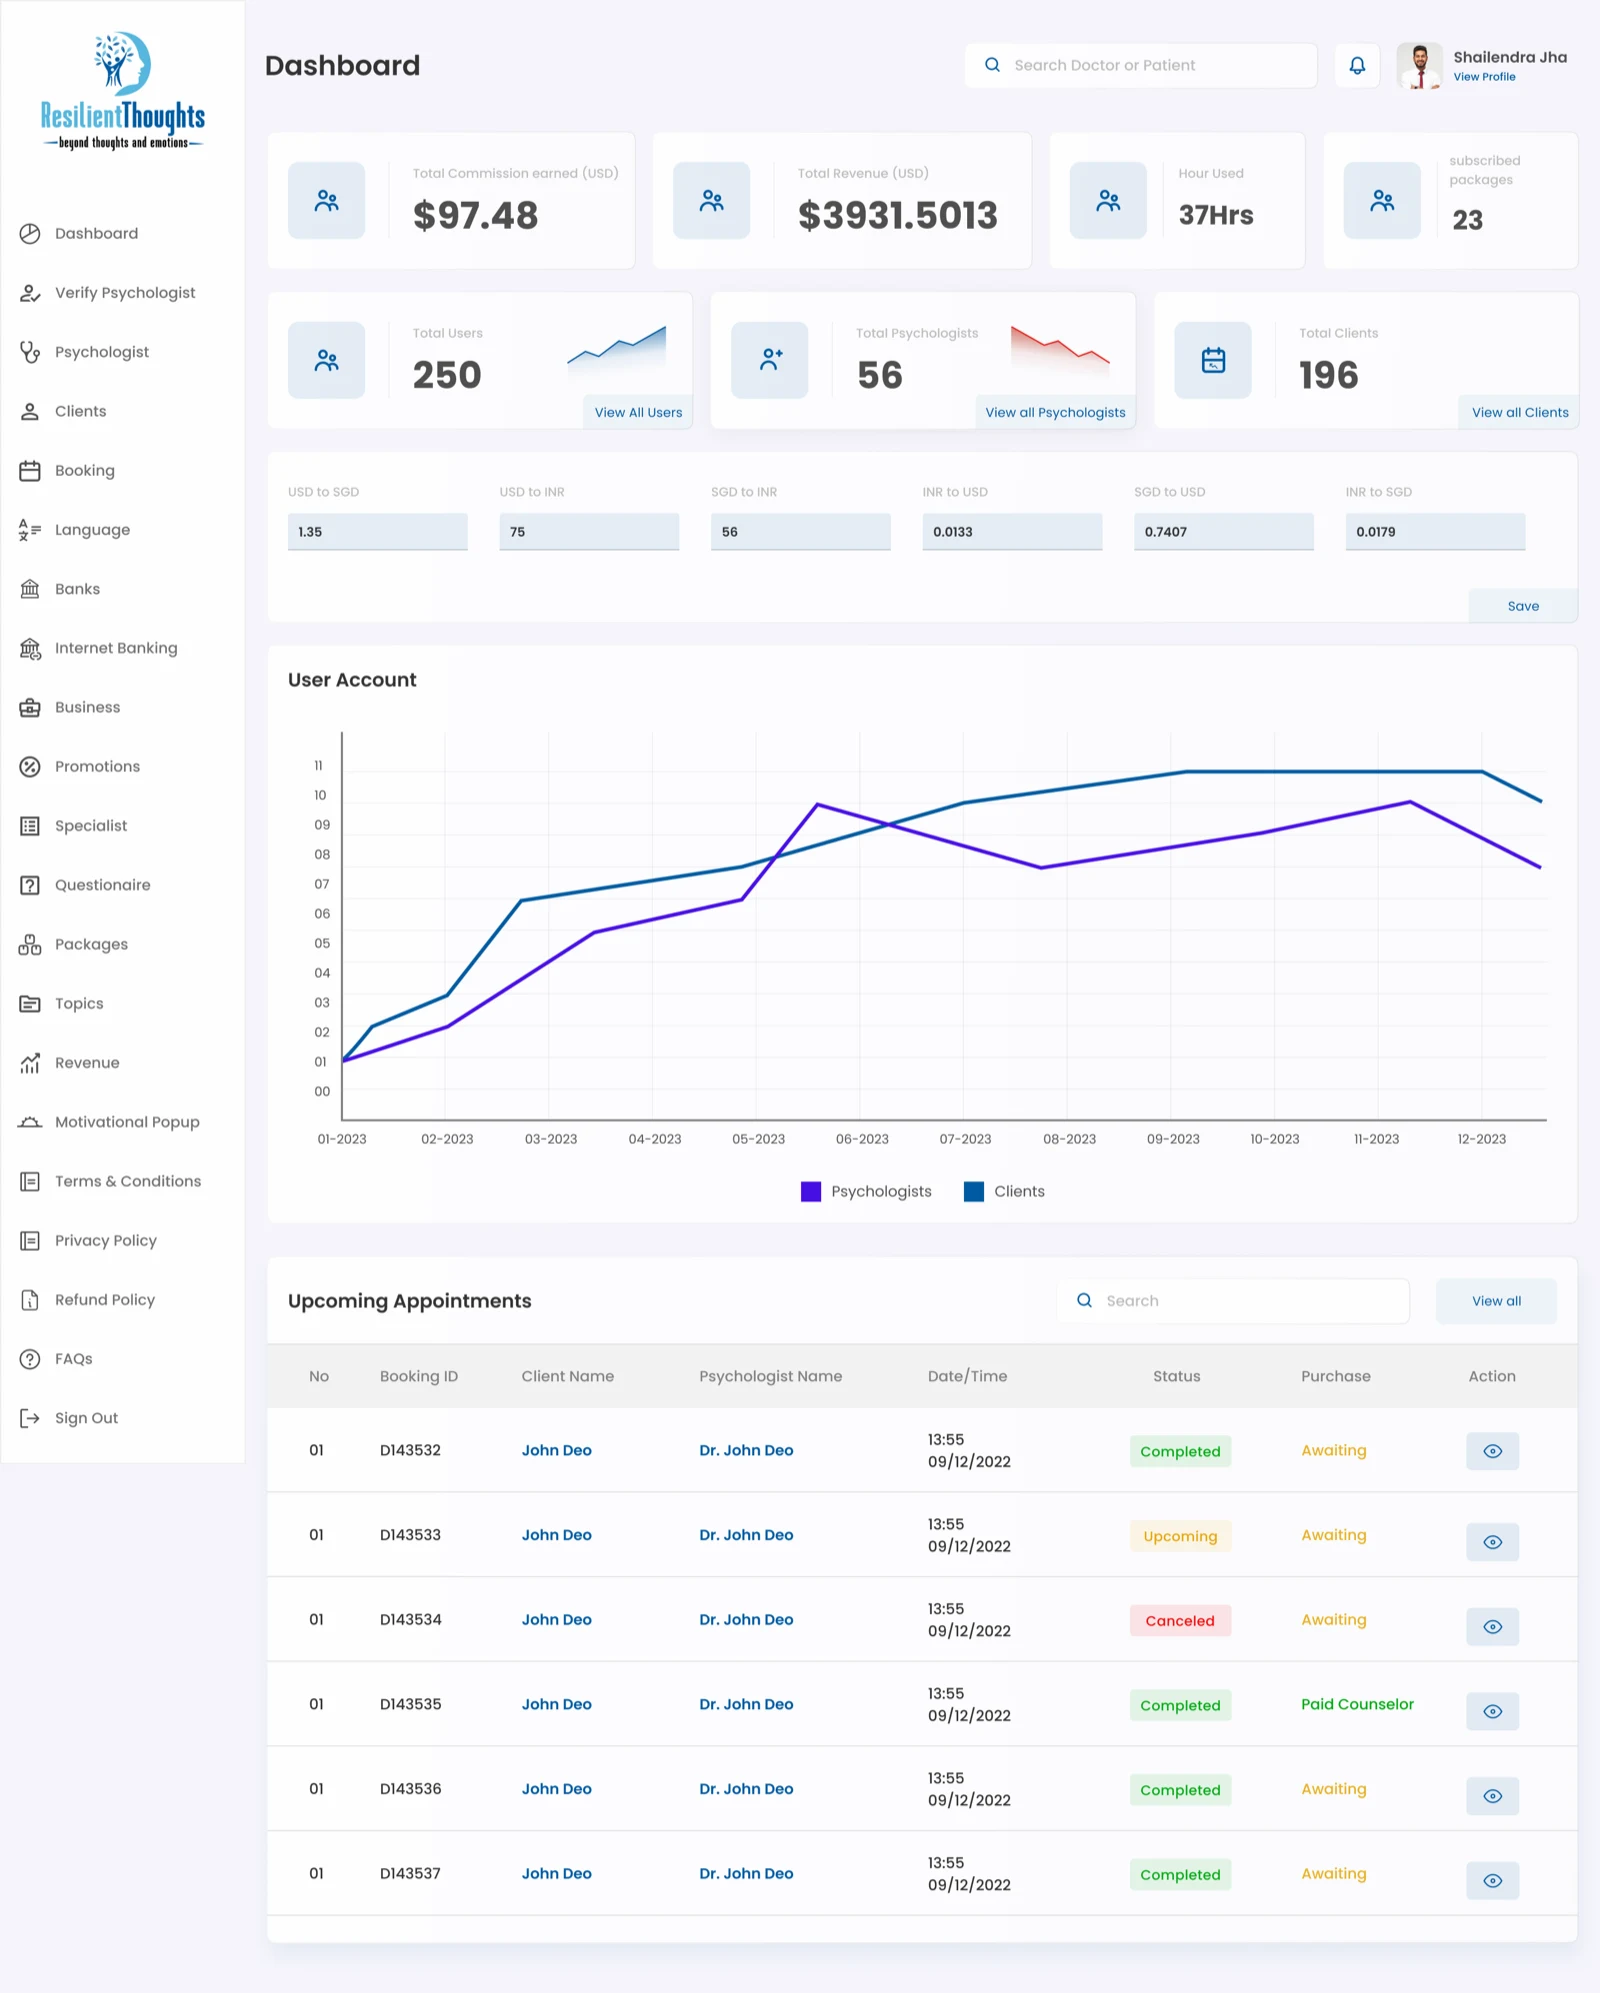Click the Language translate sidebar icon
The height and width of the screenshot is (1993, 1600).
point(30,530)
